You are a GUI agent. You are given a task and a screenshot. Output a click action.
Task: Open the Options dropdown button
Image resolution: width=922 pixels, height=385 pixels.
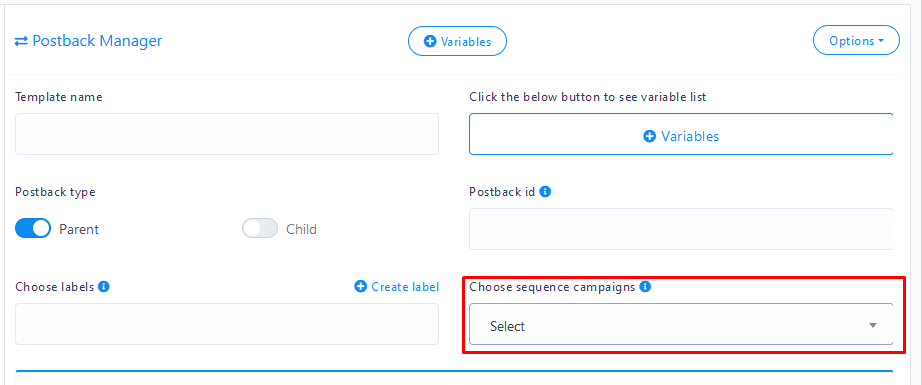tap(856, 41)
